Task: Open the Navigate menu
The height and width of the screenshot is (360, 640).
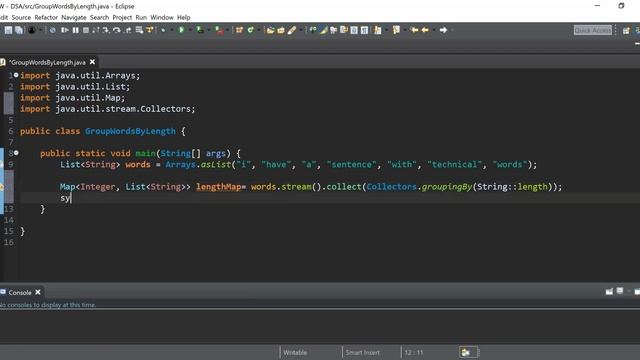Action: point(74,18)
